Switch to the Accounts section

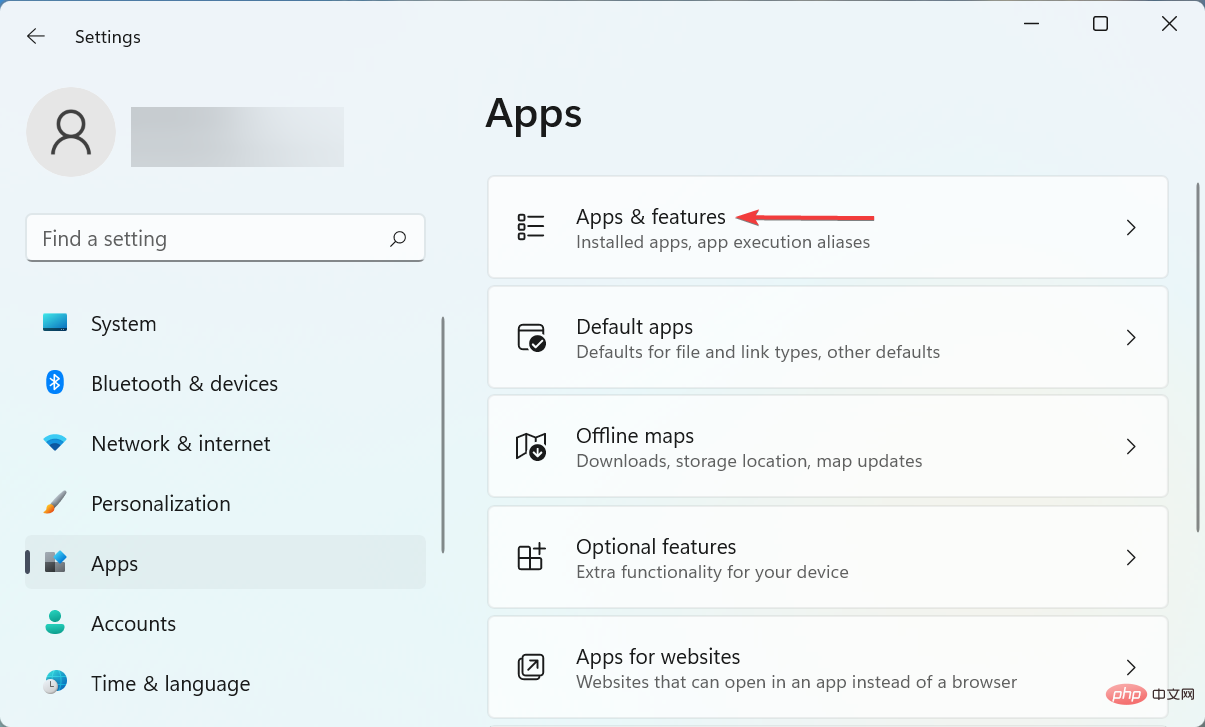[133, 623]
